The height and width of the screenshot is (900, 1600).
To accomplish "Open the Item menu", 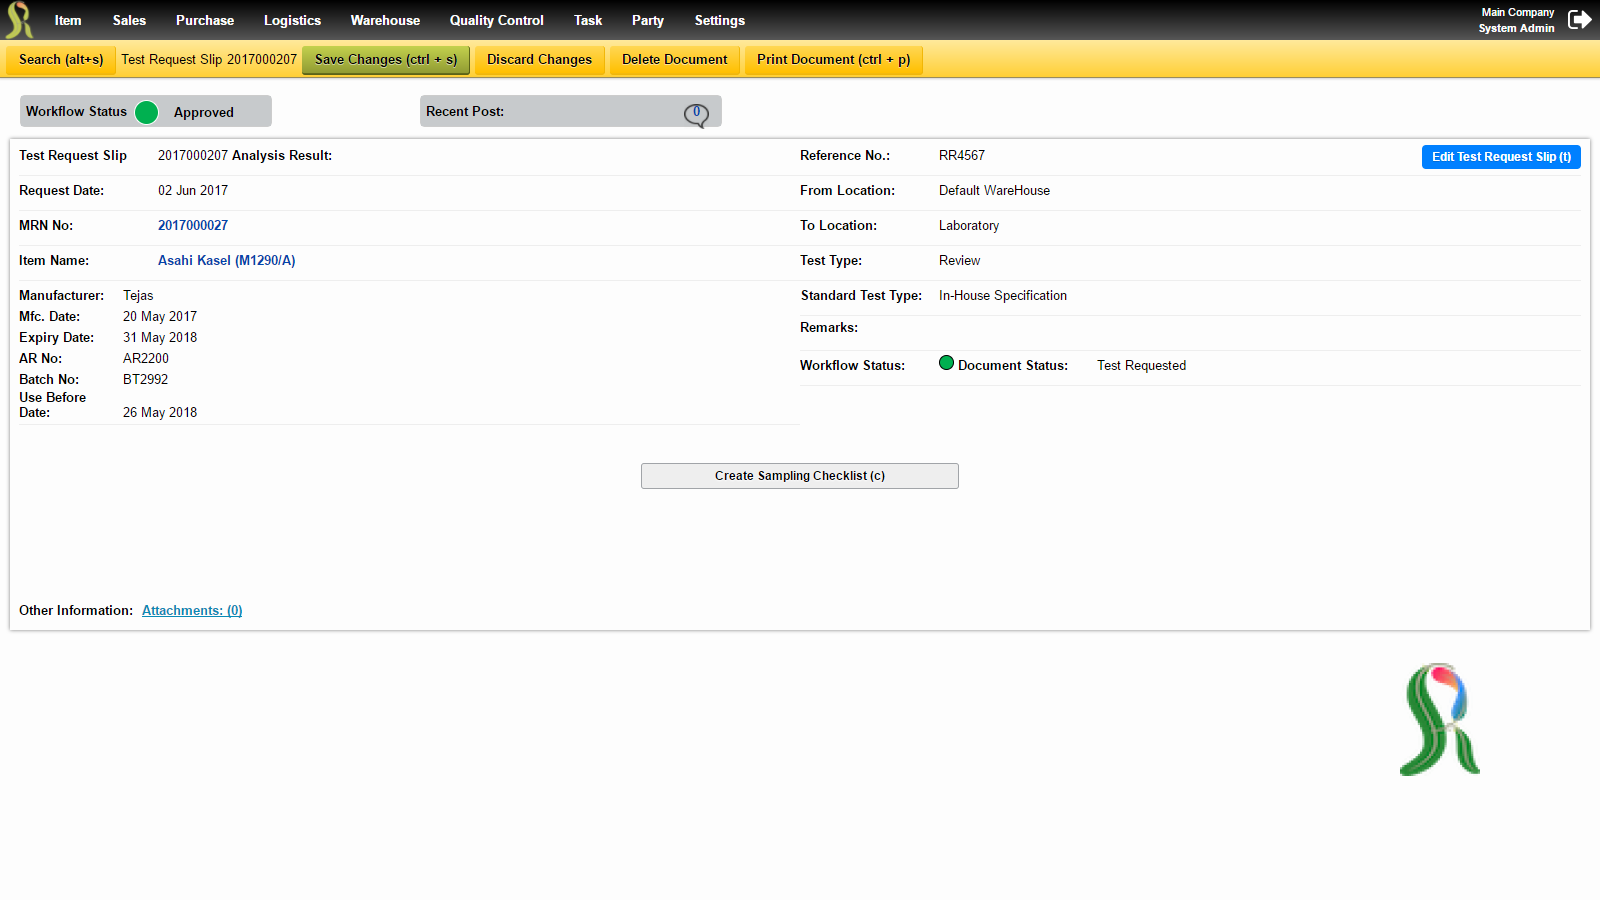I will 68,20.
